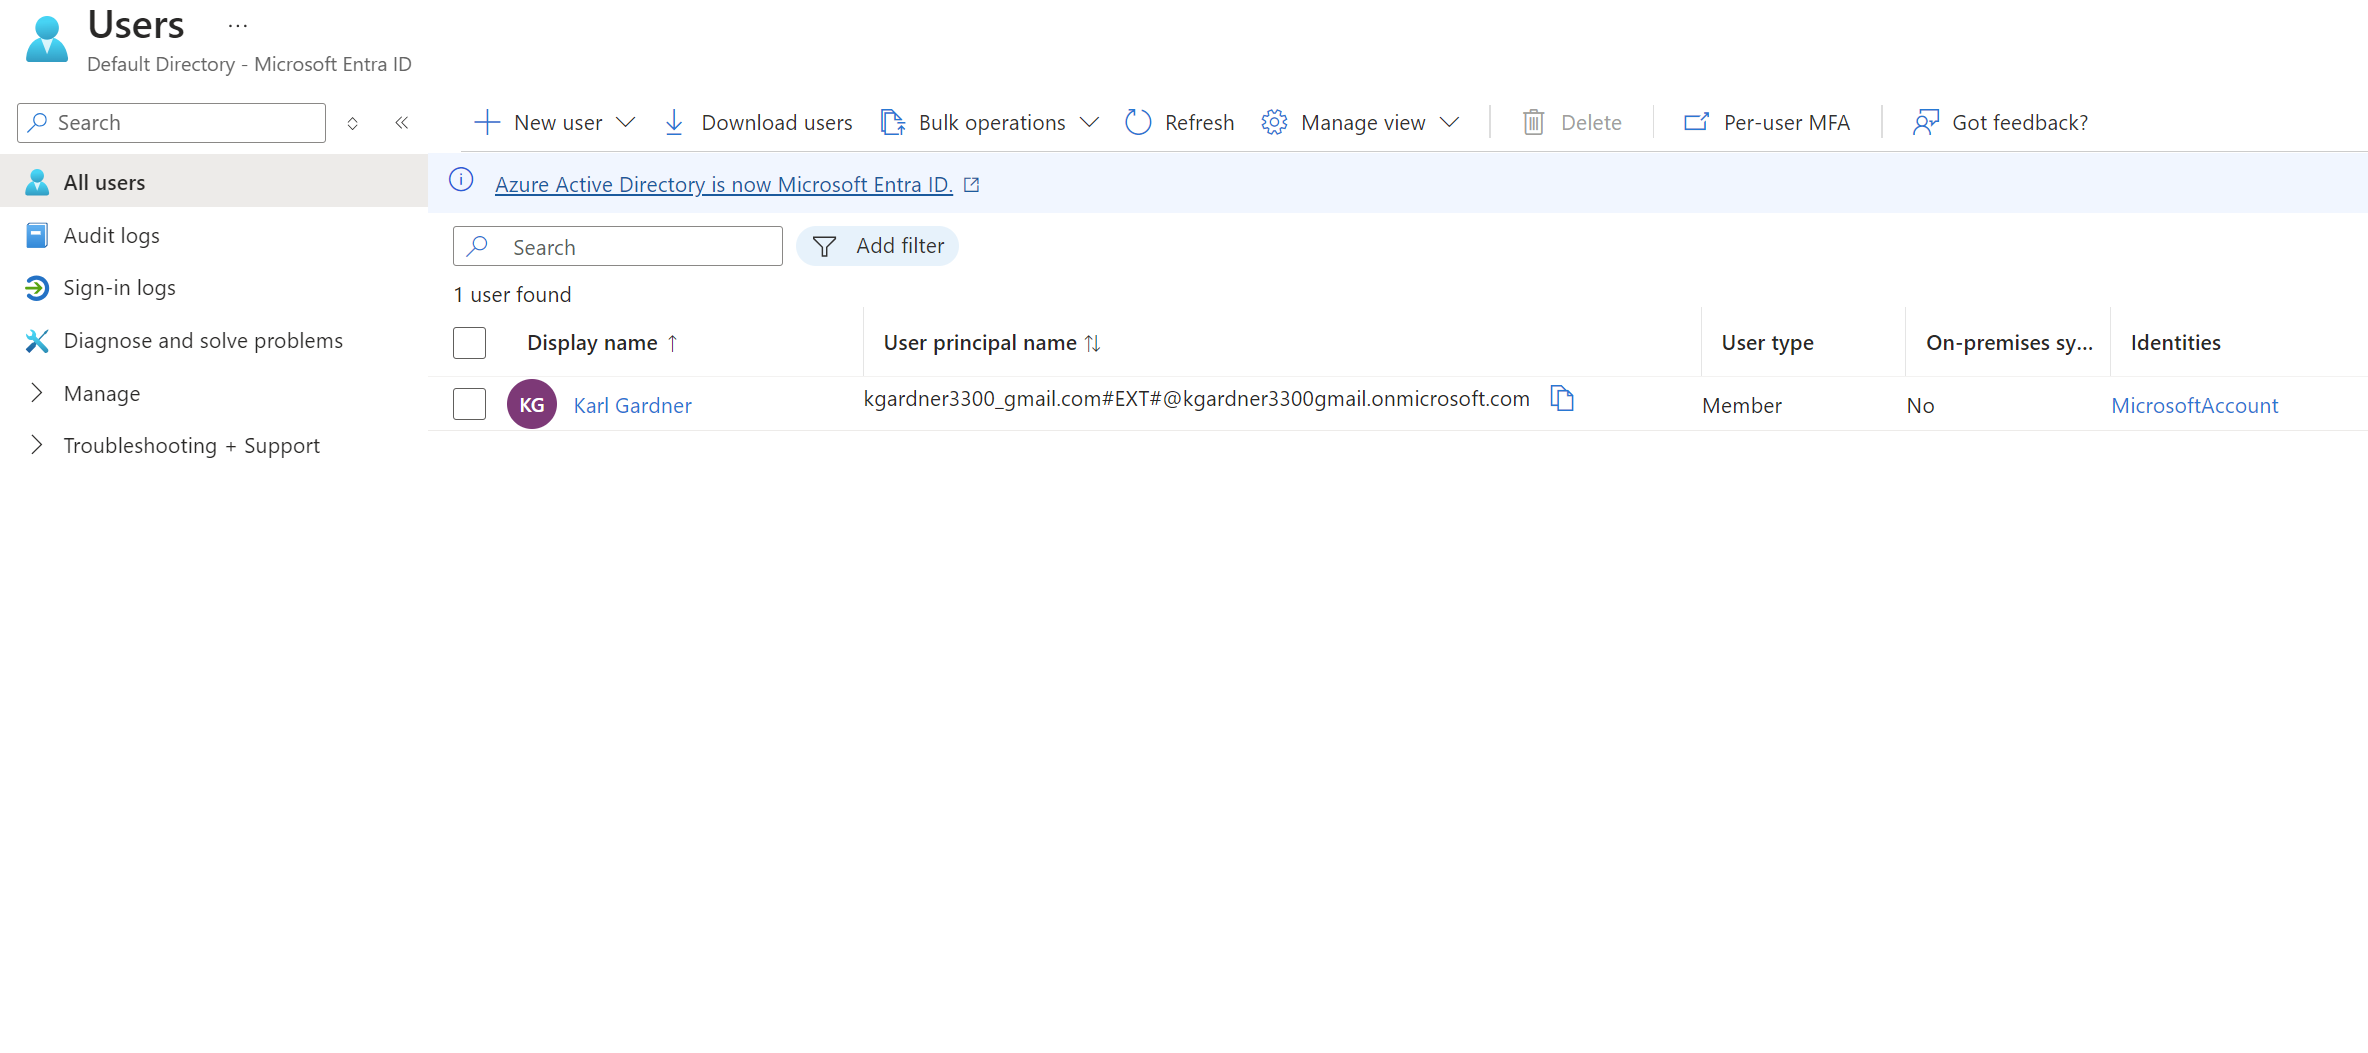Click the User principal name column header text
Viewport: 2368px width, 1053px height.
point(980,343)
